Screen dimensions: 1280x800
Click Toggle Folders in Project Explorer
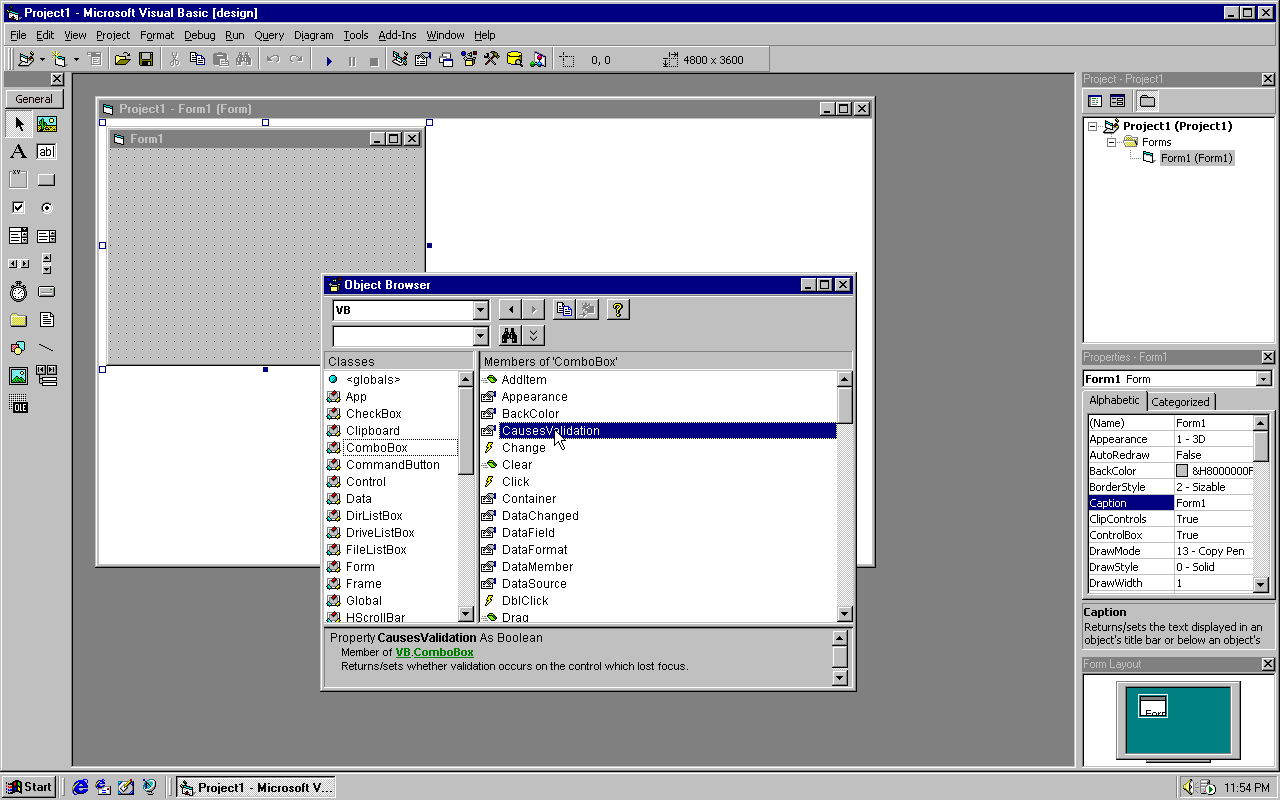pyautogui.click(x=1147, y=101)
